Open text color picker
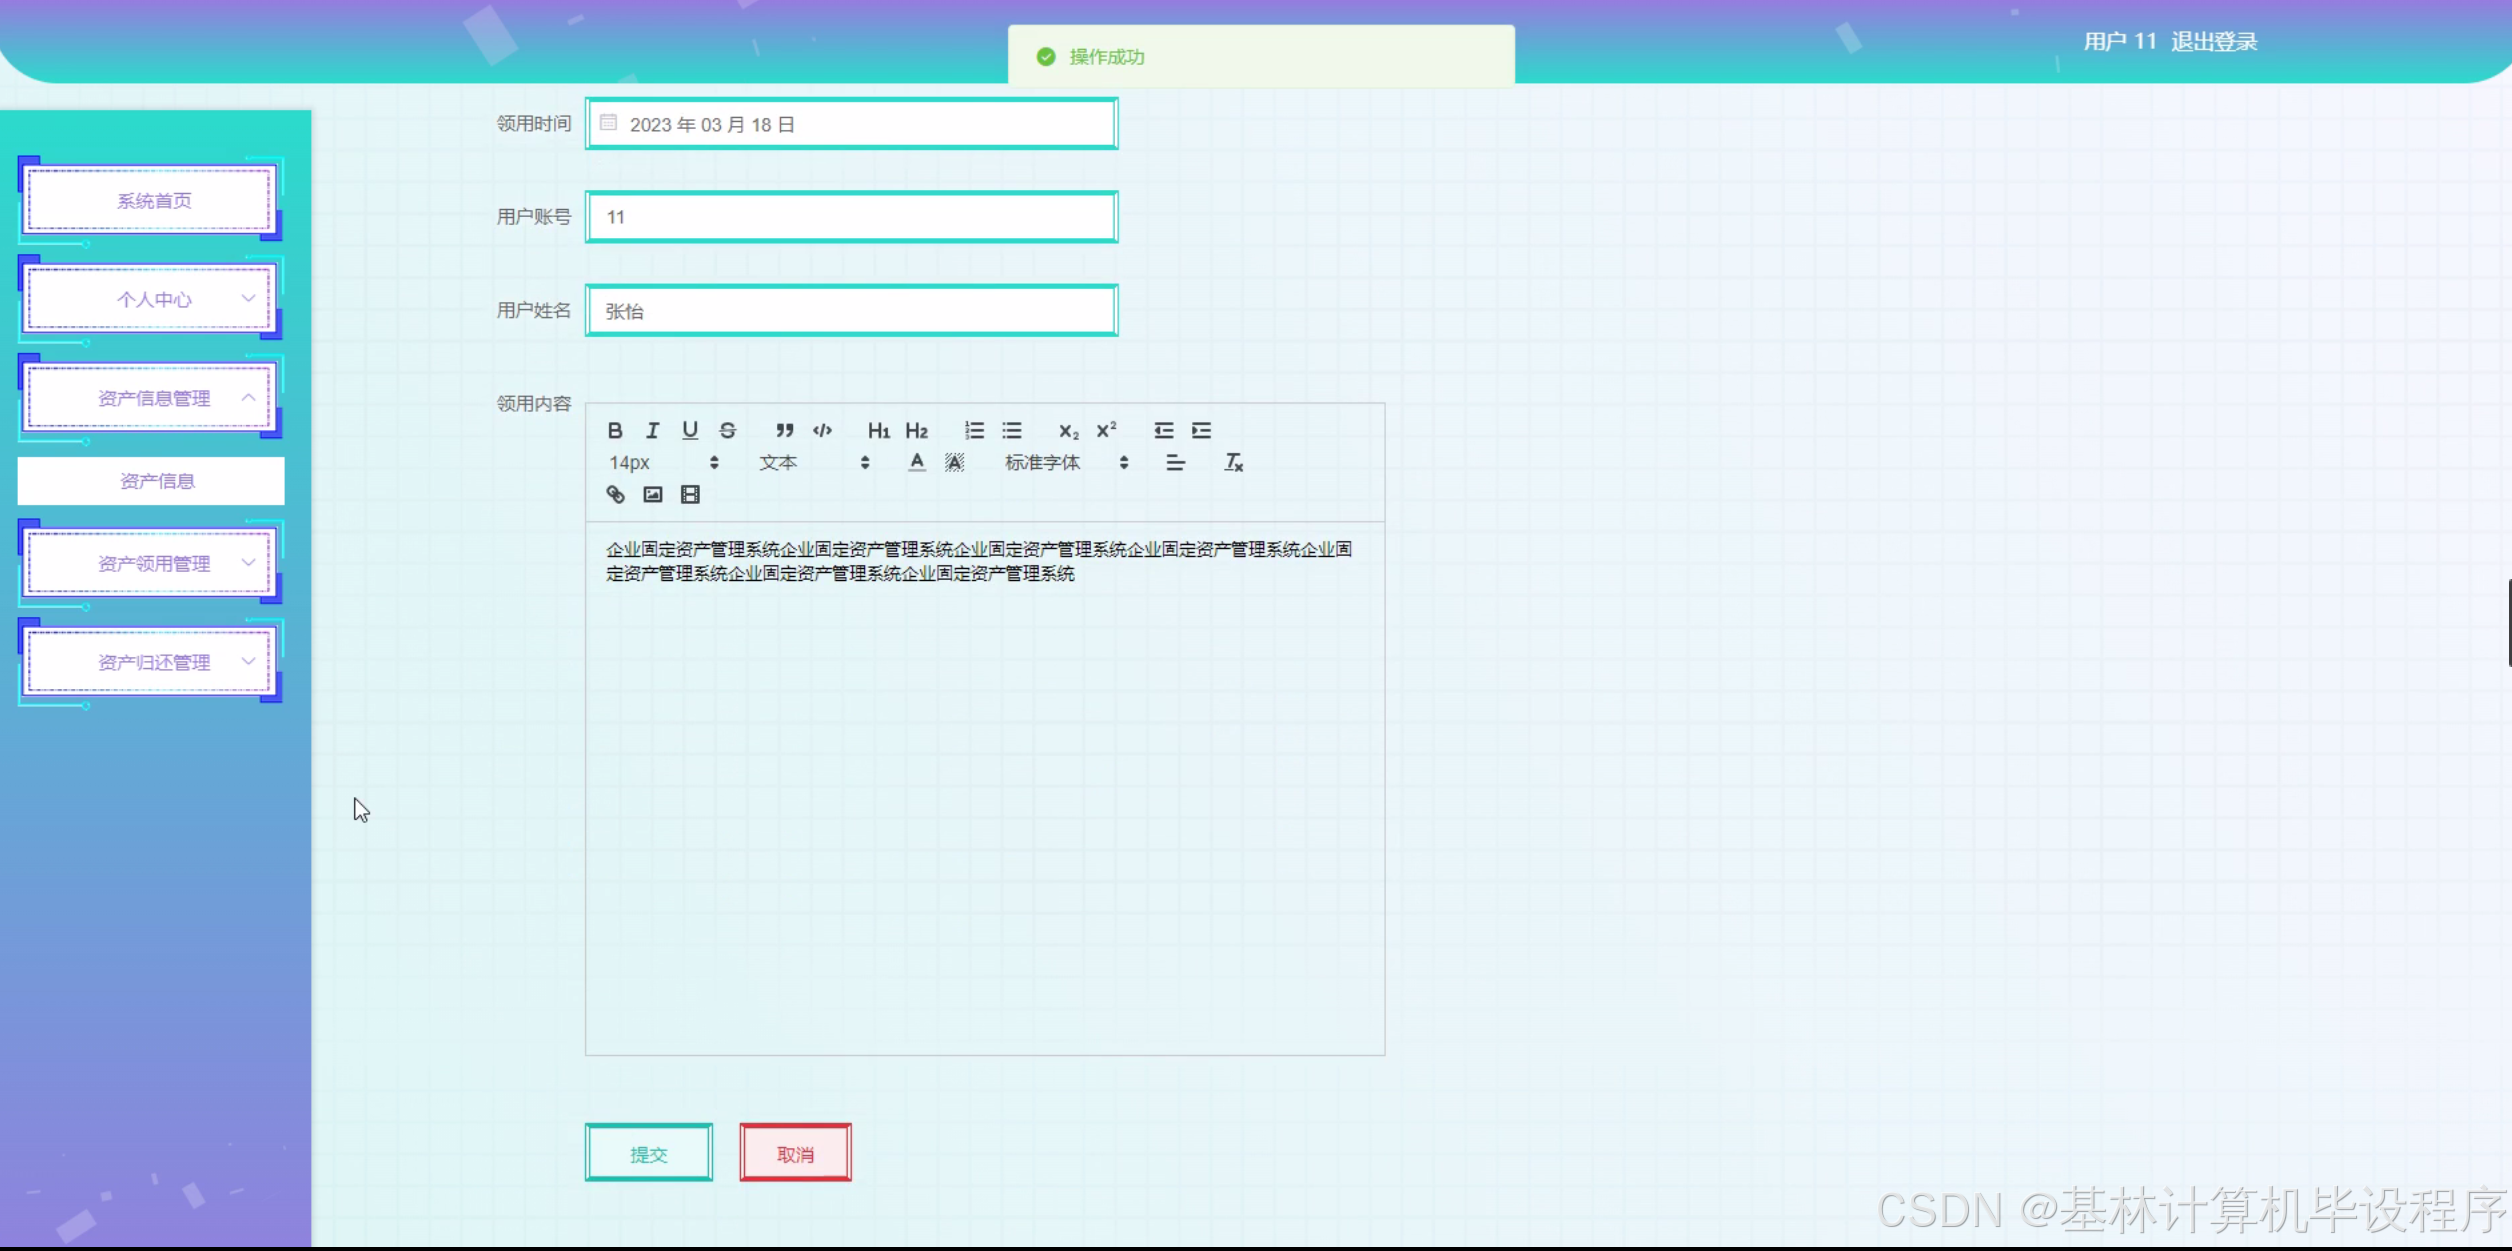The height and width of the screenshot is (1251, 2512). [916, 462]
